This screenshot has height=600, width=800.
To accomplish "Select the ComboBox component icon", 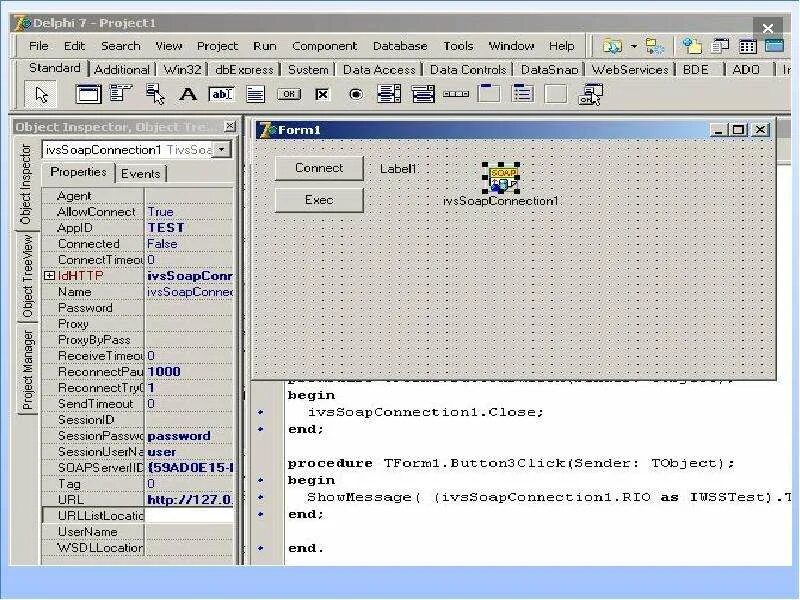I will [423, 94].
